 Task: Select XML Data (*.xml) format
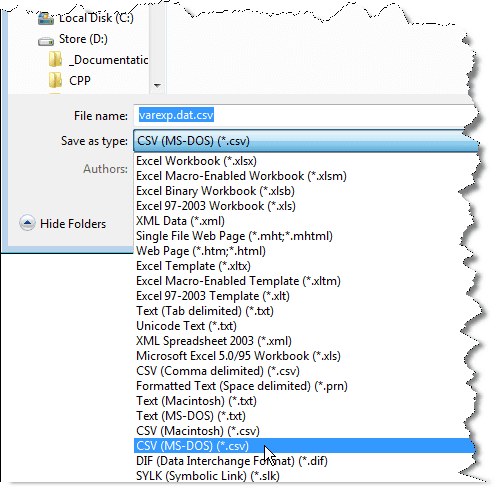click(304, 221)
